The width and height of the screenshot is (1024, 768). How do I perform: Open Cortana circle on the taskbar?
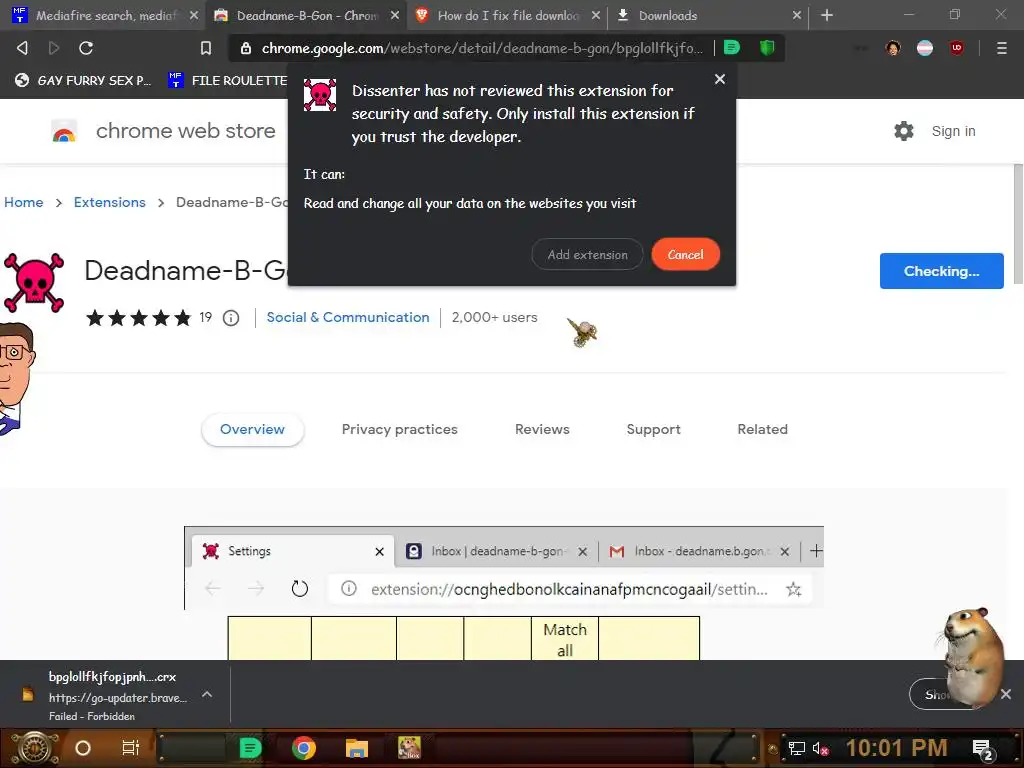[x=83, y=748]
